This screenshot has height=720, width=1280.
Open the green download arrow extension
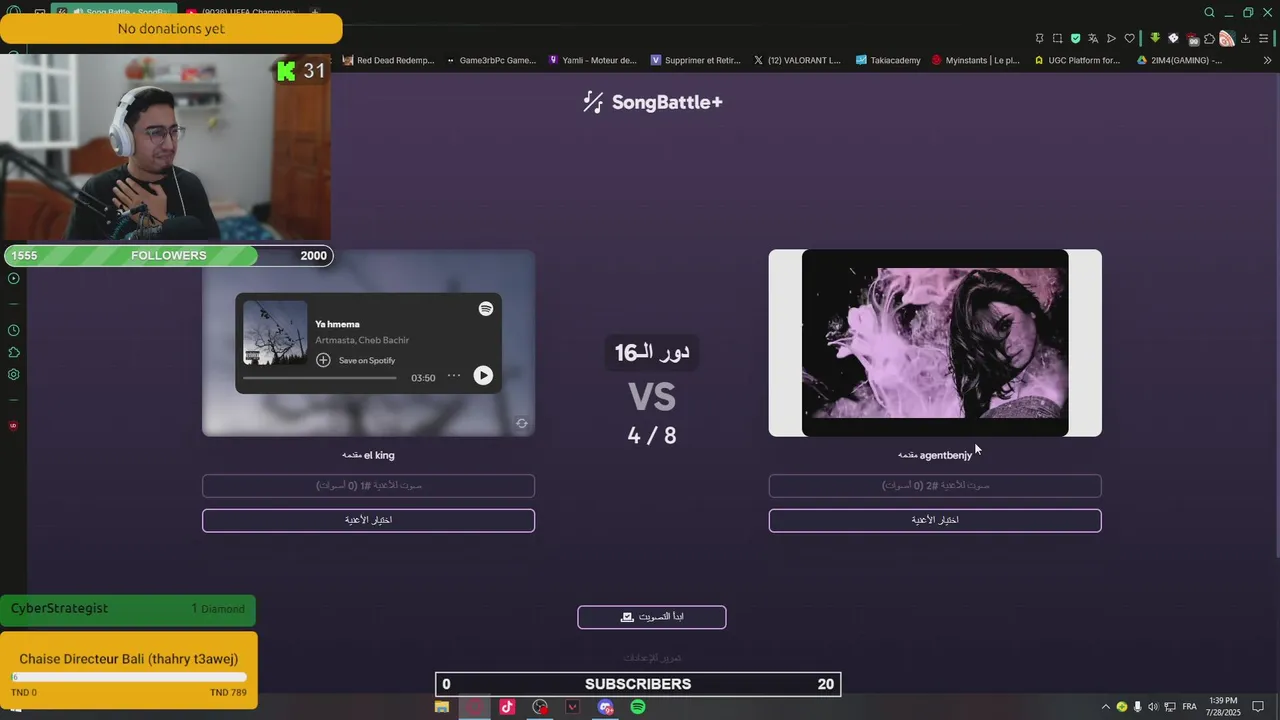tap(1155, 38)
